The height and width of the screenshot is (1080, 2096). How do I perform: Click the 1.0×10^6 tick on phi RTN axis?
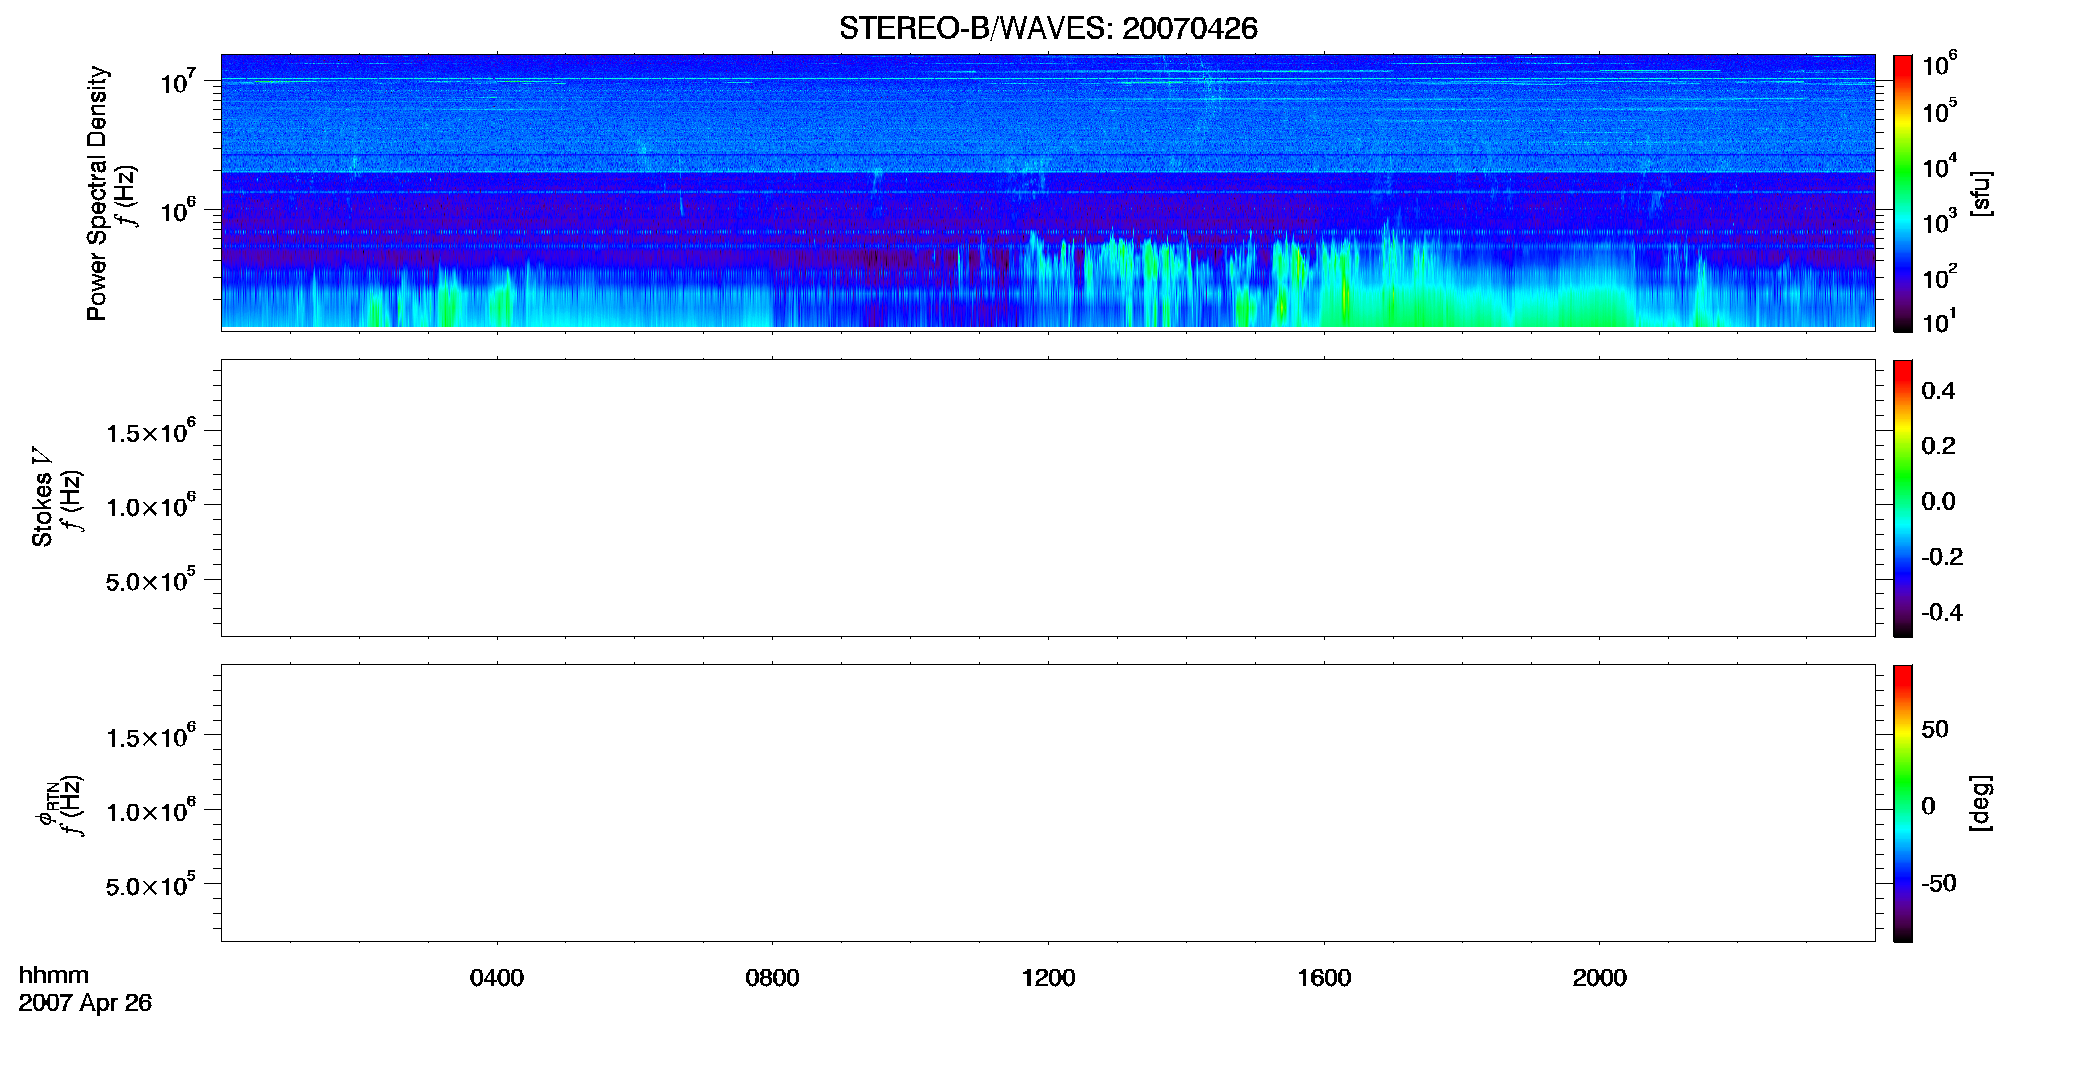coord(151,811)
